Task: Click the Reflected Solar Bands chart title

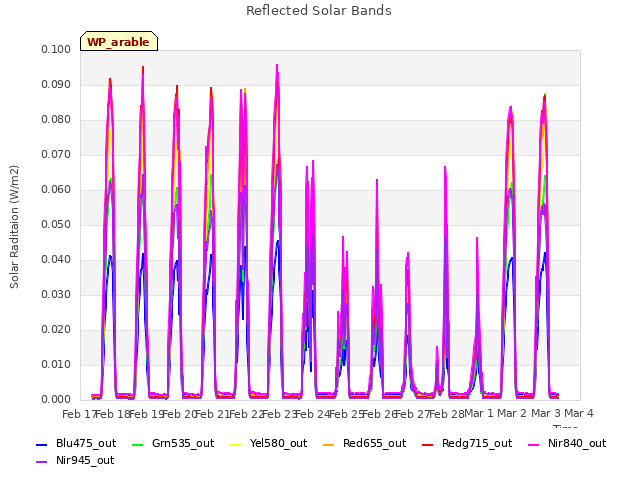Action: tap(319, 11)
